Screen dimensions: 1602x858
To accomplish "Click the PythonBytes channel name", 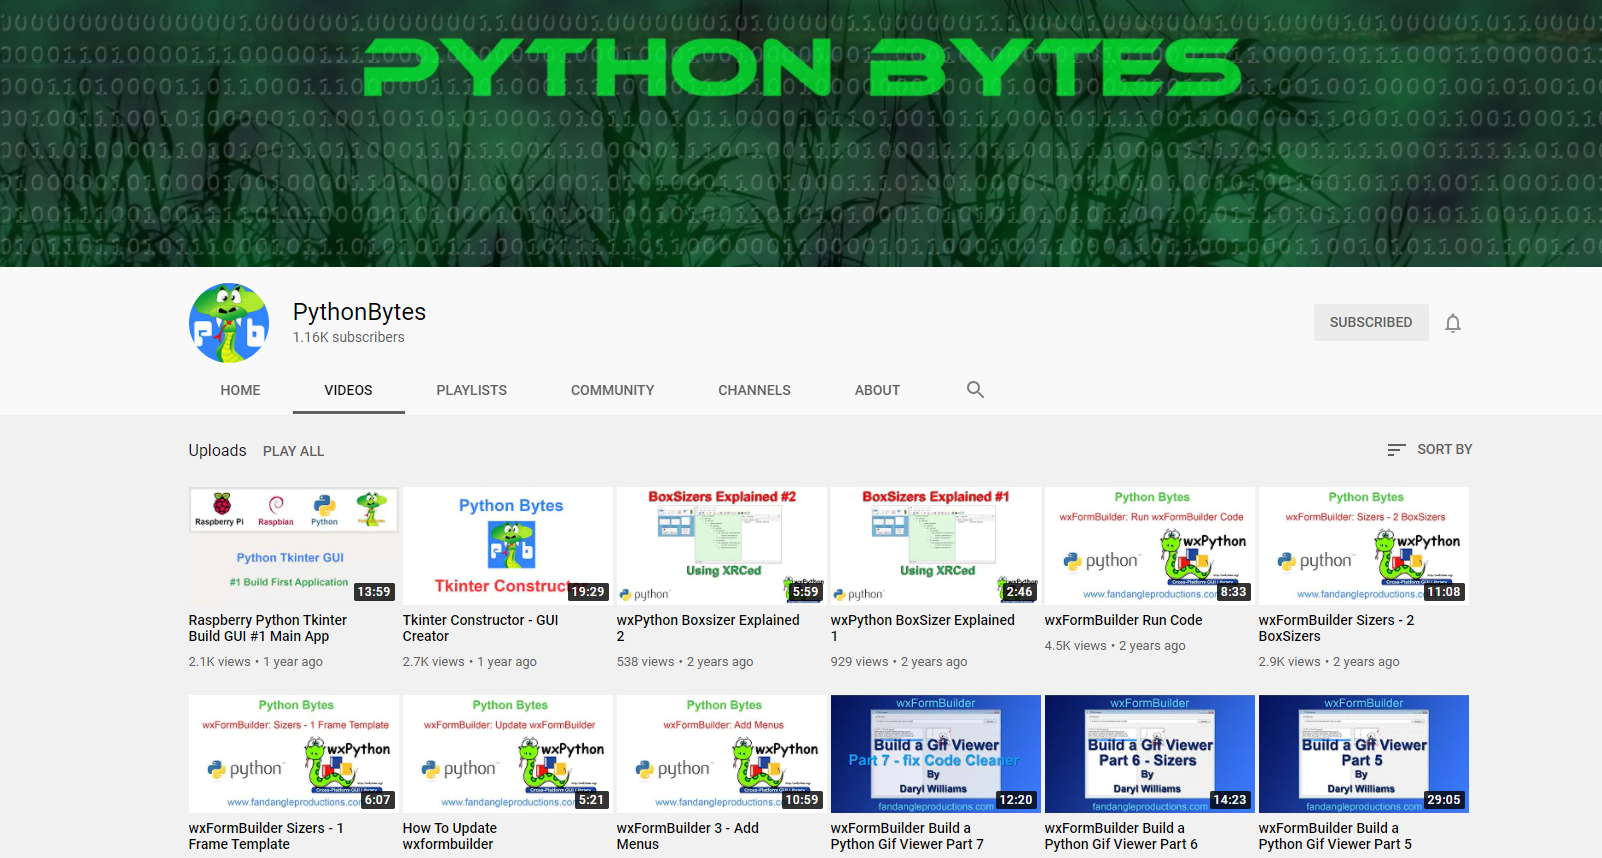I will point(359,312).
